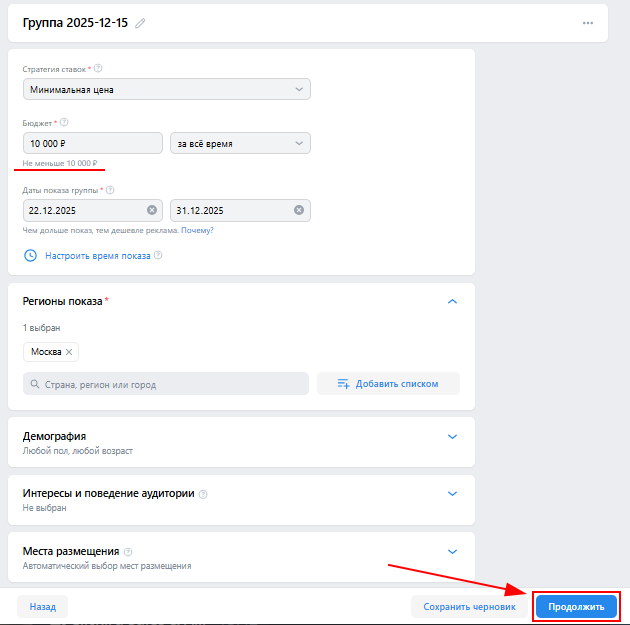Click the region search input field
This screenshot has height=625, width=630.
[166, 384]
